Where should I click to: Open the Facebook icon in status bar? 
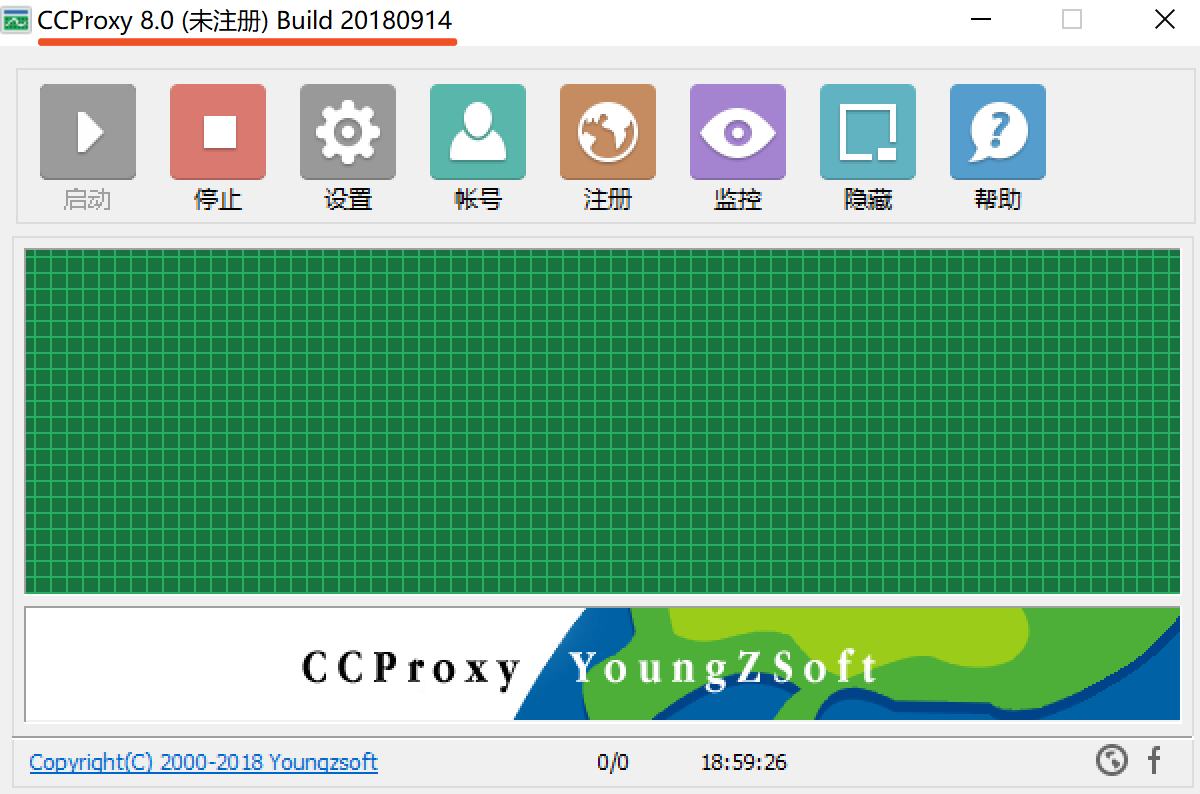pyautogui.click(x=1154, y=761)
